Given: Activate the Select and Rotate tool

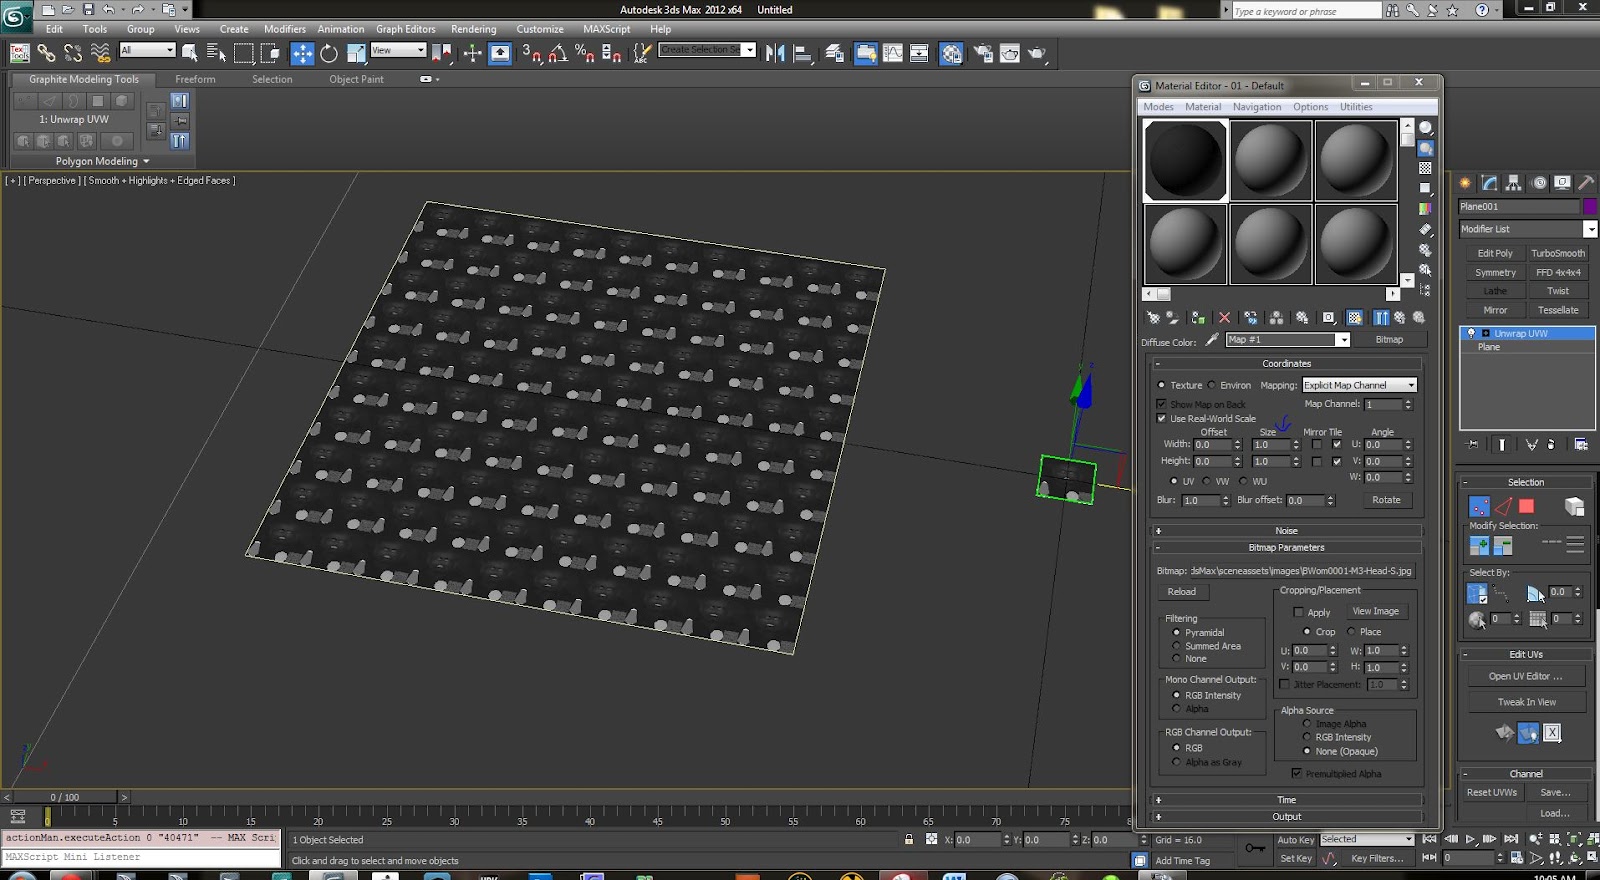Looking at the screenshot, I should [329, 54].
